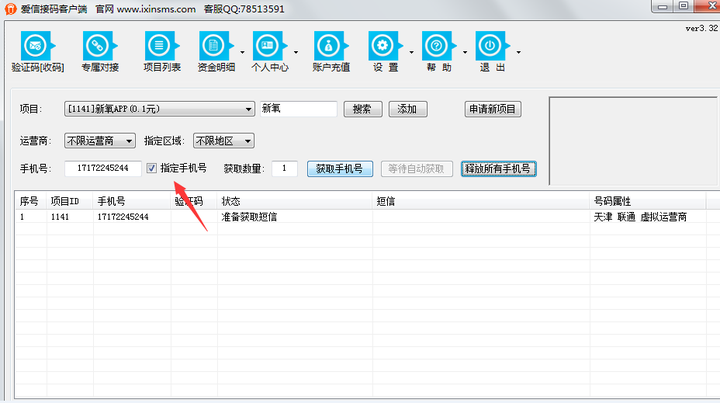Click the 申请新项目 button
Image resolution: width=720 pixels, height=403 pixels.
(x=493, y=109)
